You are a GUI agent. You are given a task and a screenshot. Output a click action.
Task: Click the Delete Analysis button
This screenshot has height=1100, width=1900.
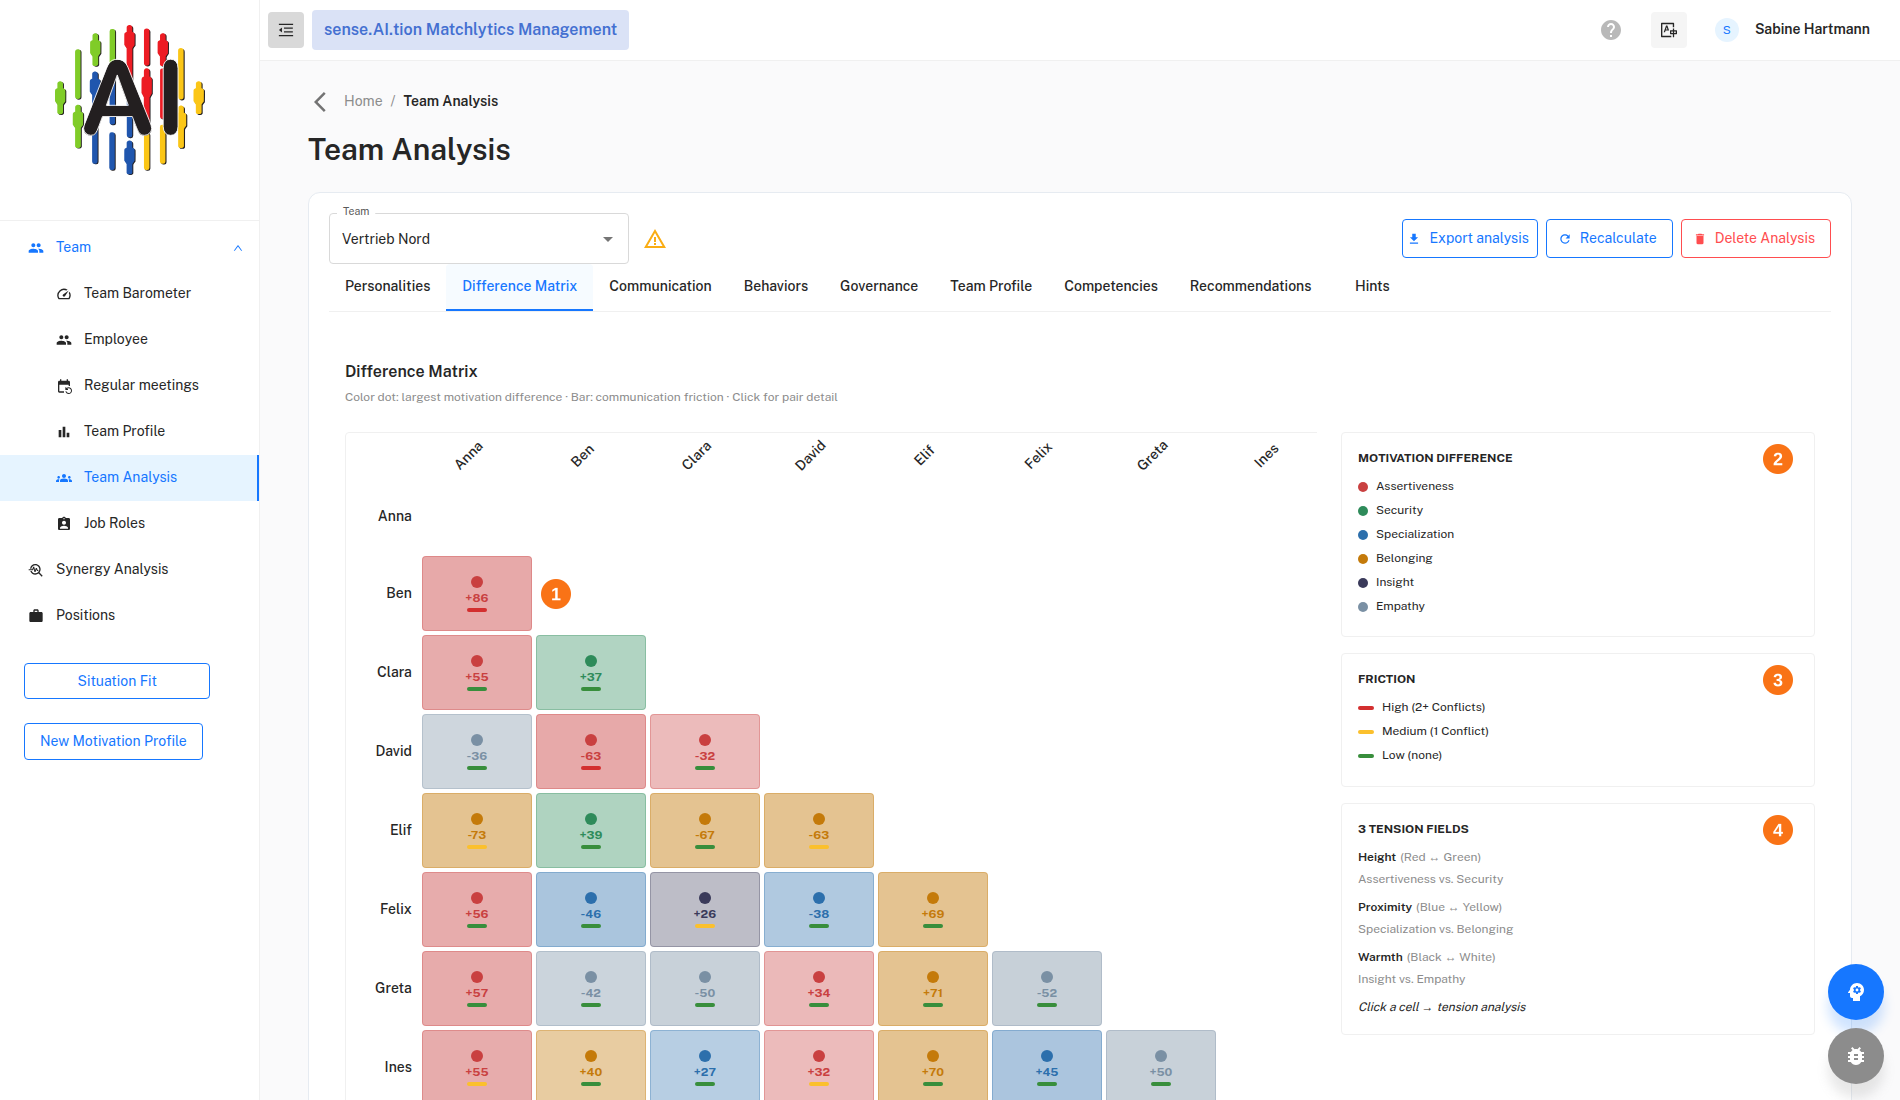click(1756, 239)
